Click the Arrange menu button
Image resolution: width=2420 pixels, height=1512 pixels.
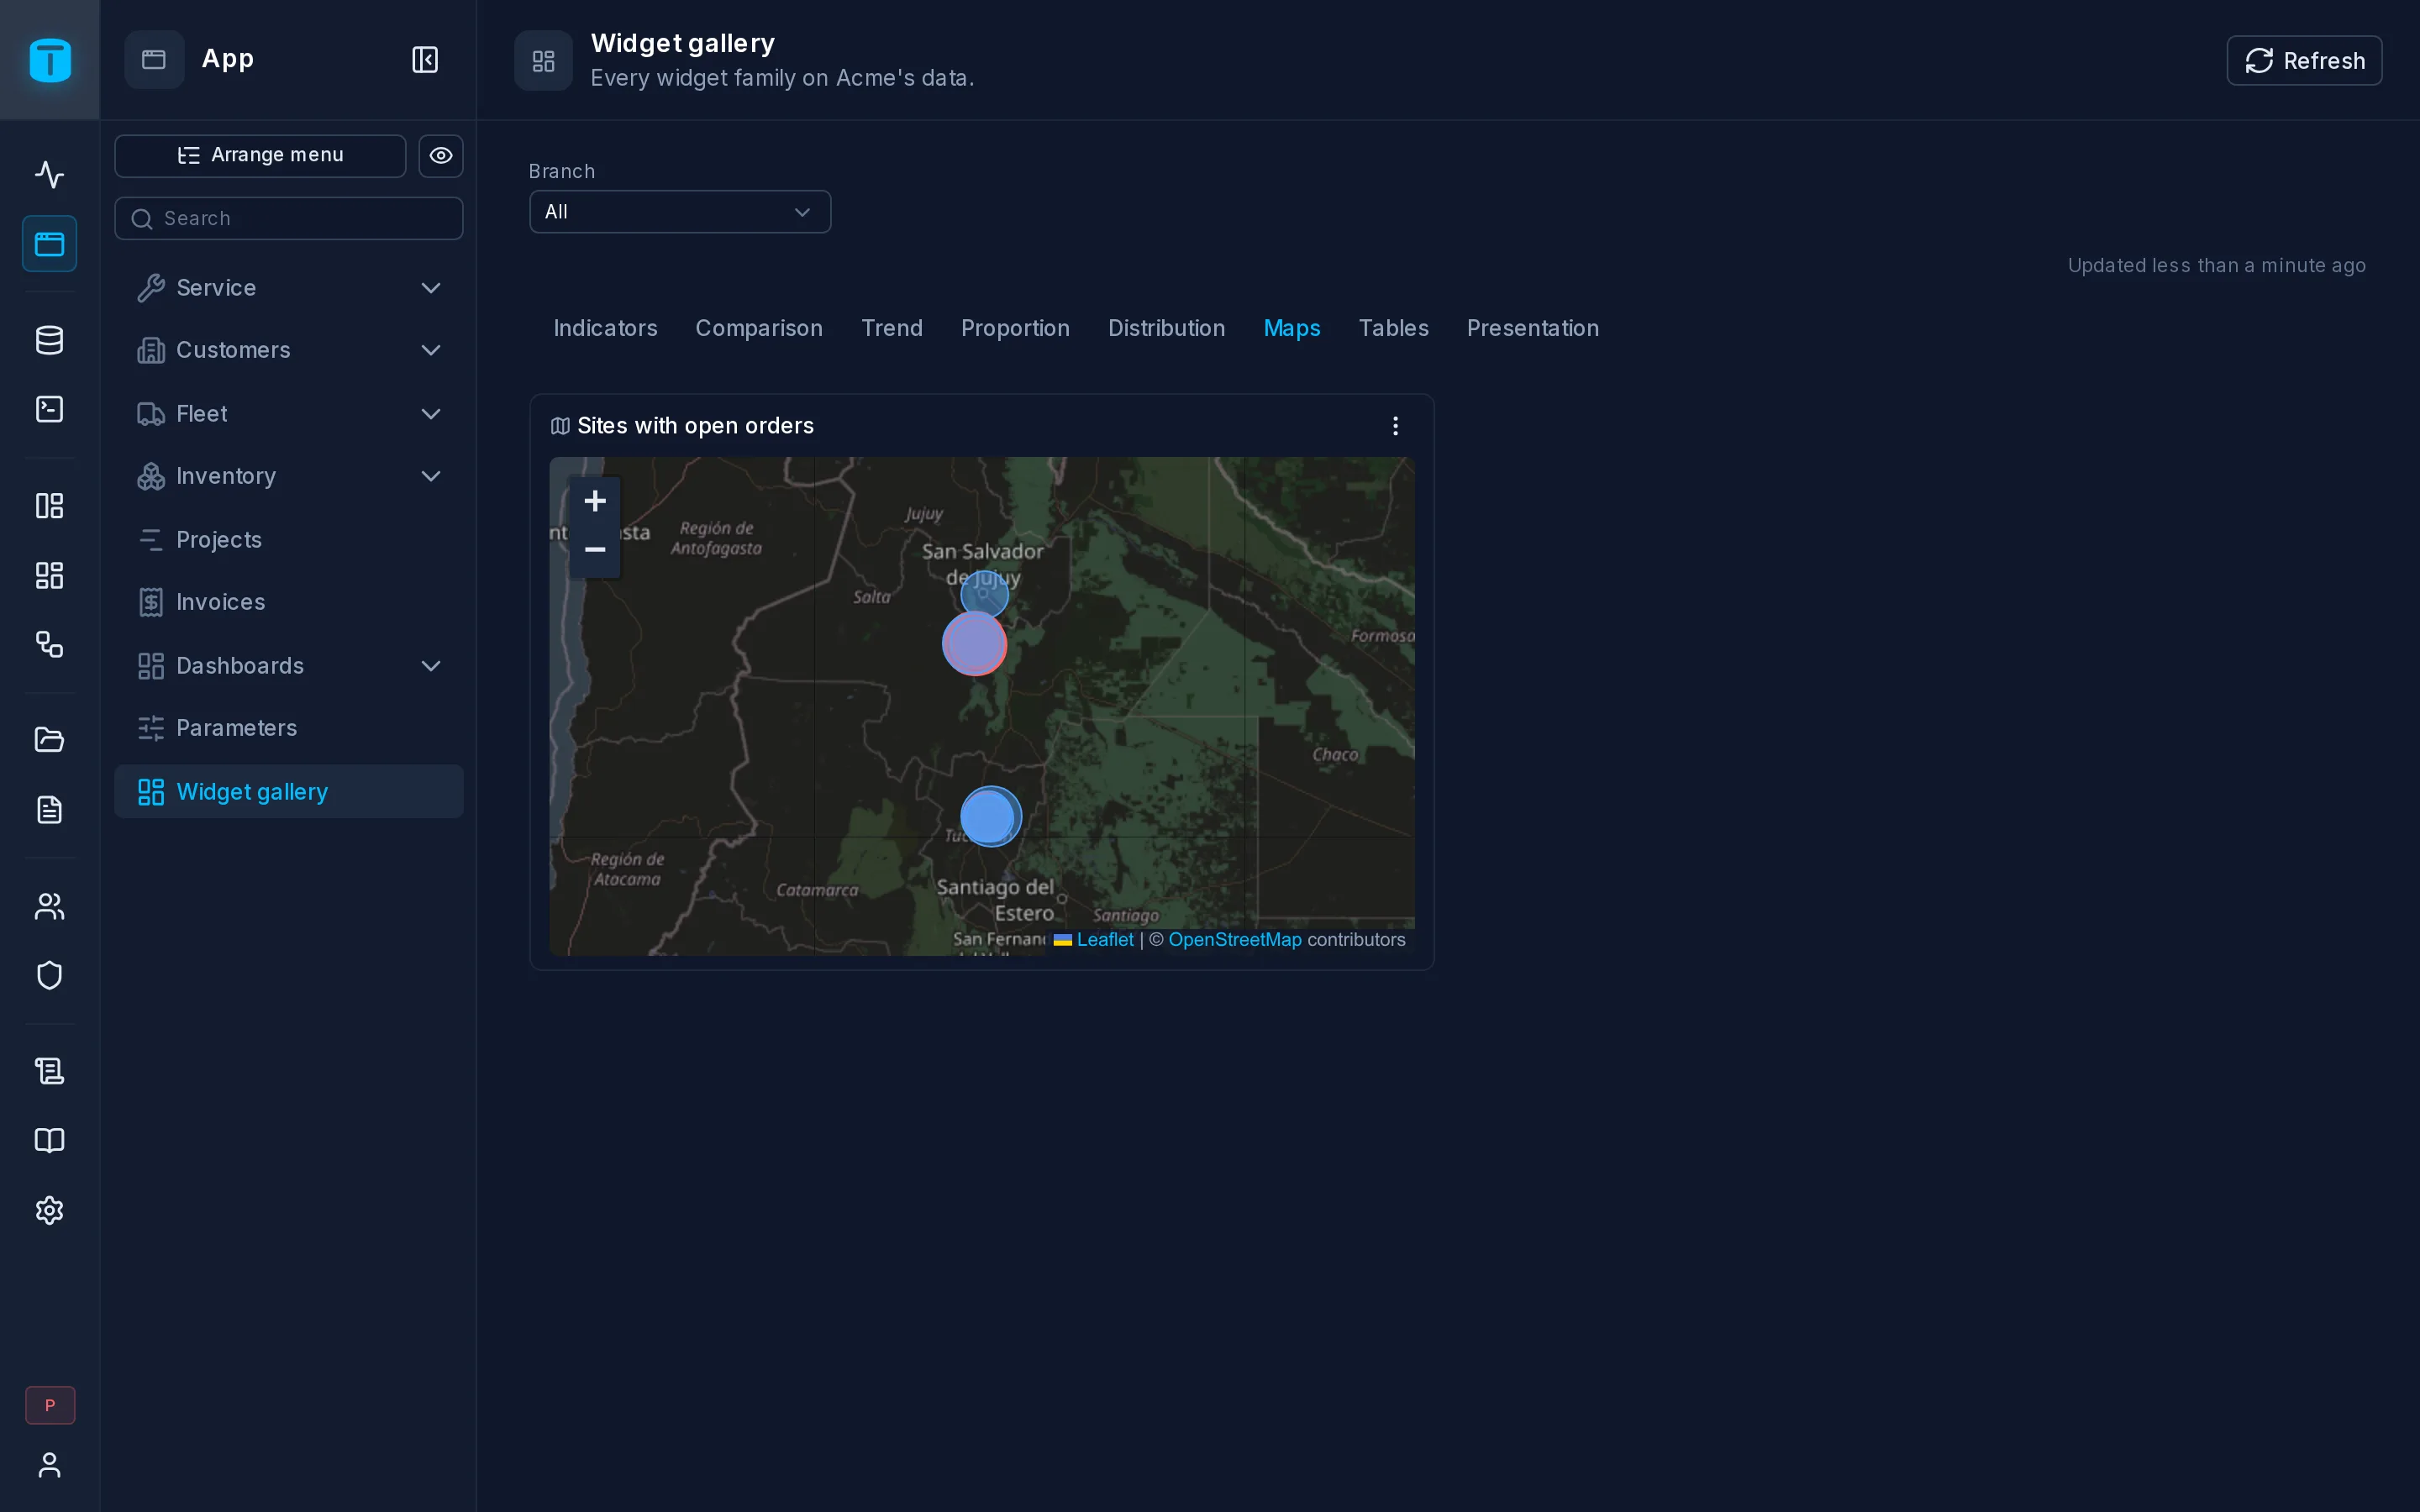pos(260,156)
